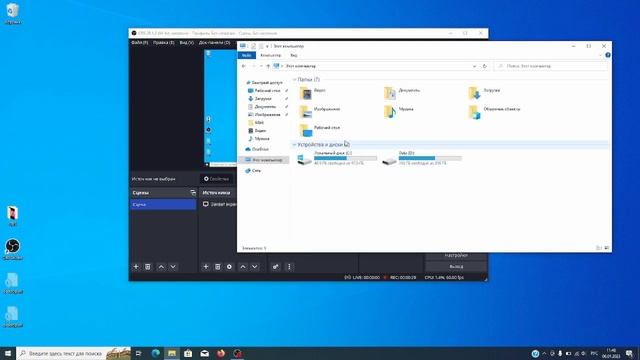
Task: Show hidden system tray icons chevron
Action: [x=544, y=353]
